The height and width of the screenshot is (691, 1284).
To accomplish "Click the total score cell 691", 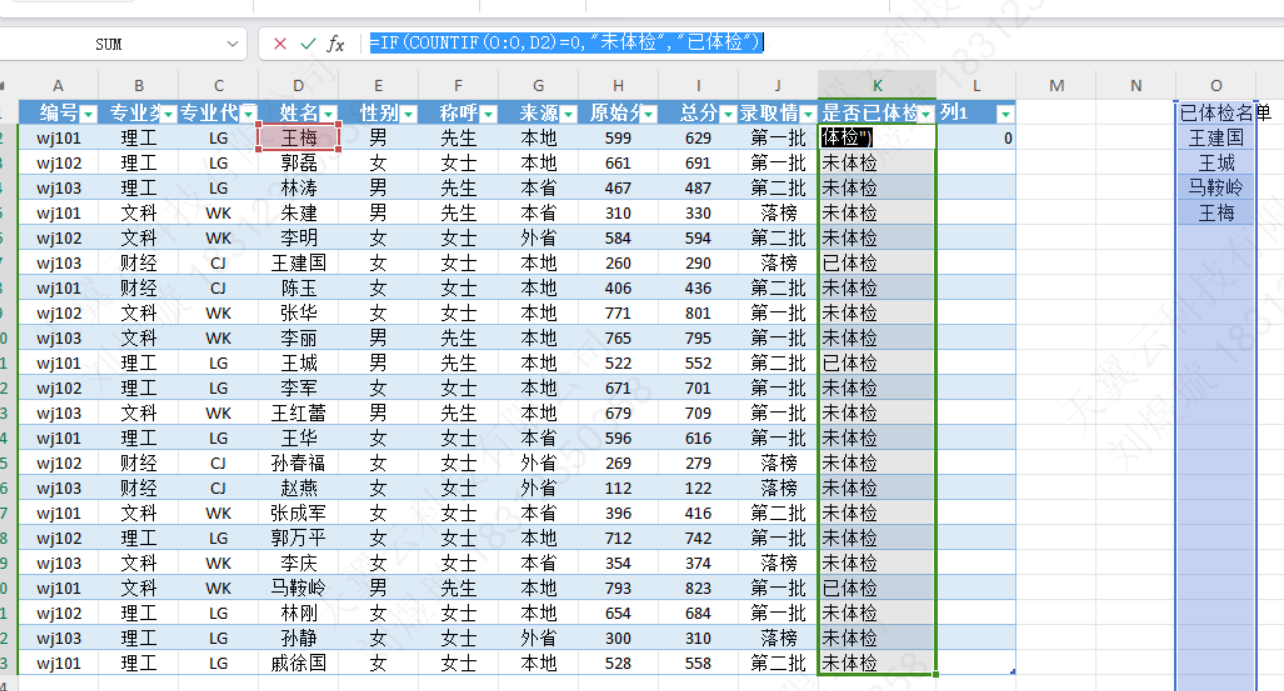I will [x=698, y=163].
